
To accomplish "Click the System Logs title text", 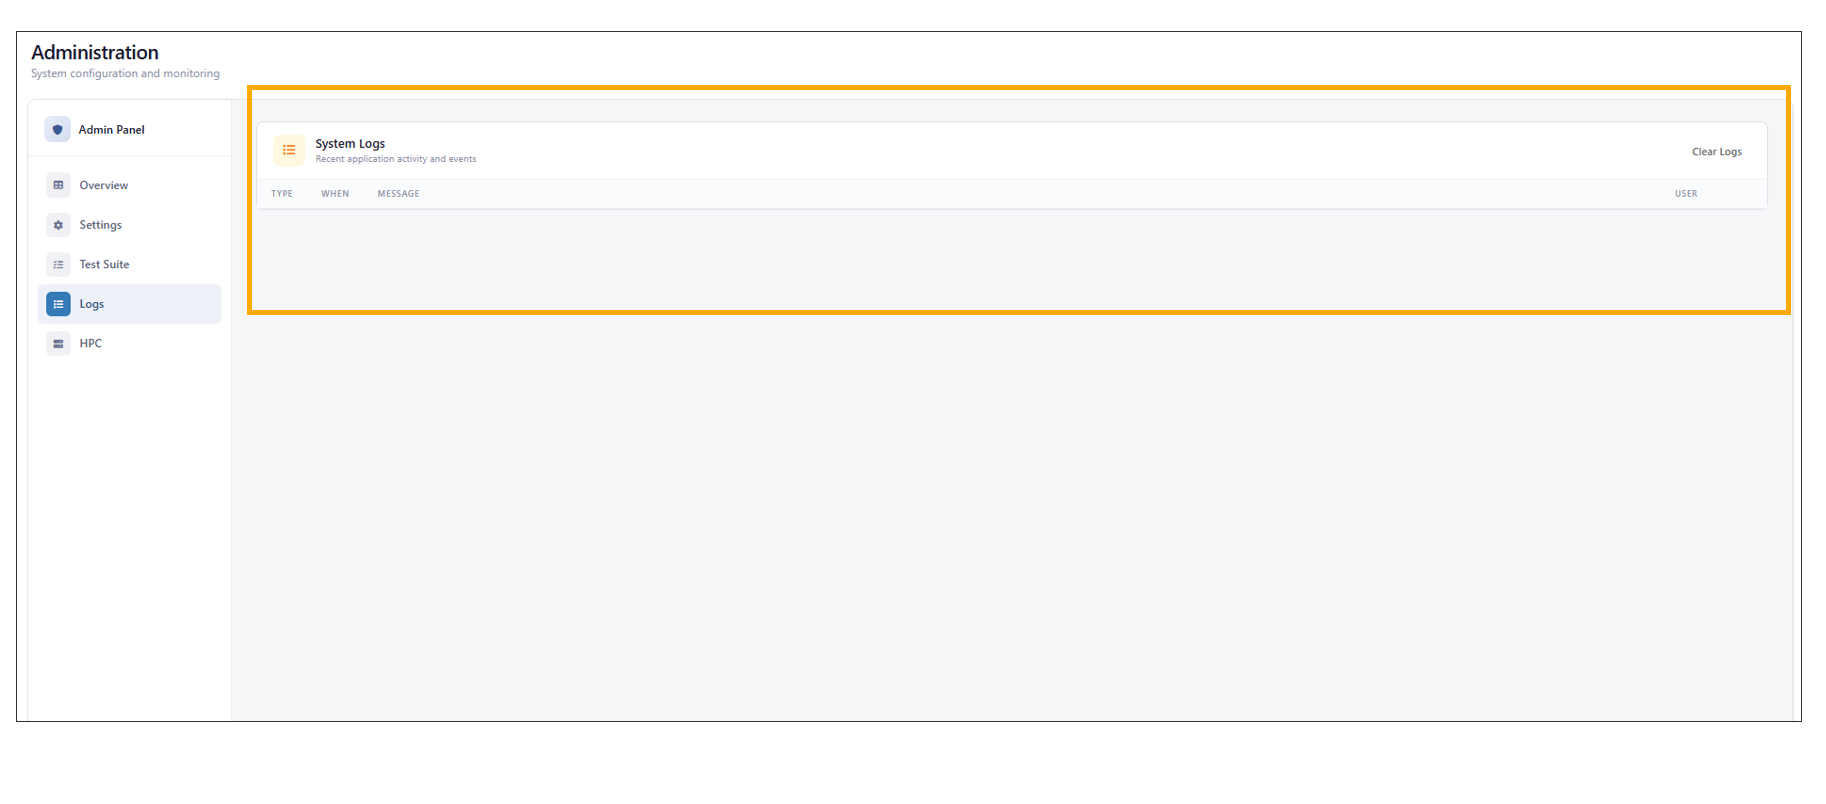I will click(x=350, y=144).
